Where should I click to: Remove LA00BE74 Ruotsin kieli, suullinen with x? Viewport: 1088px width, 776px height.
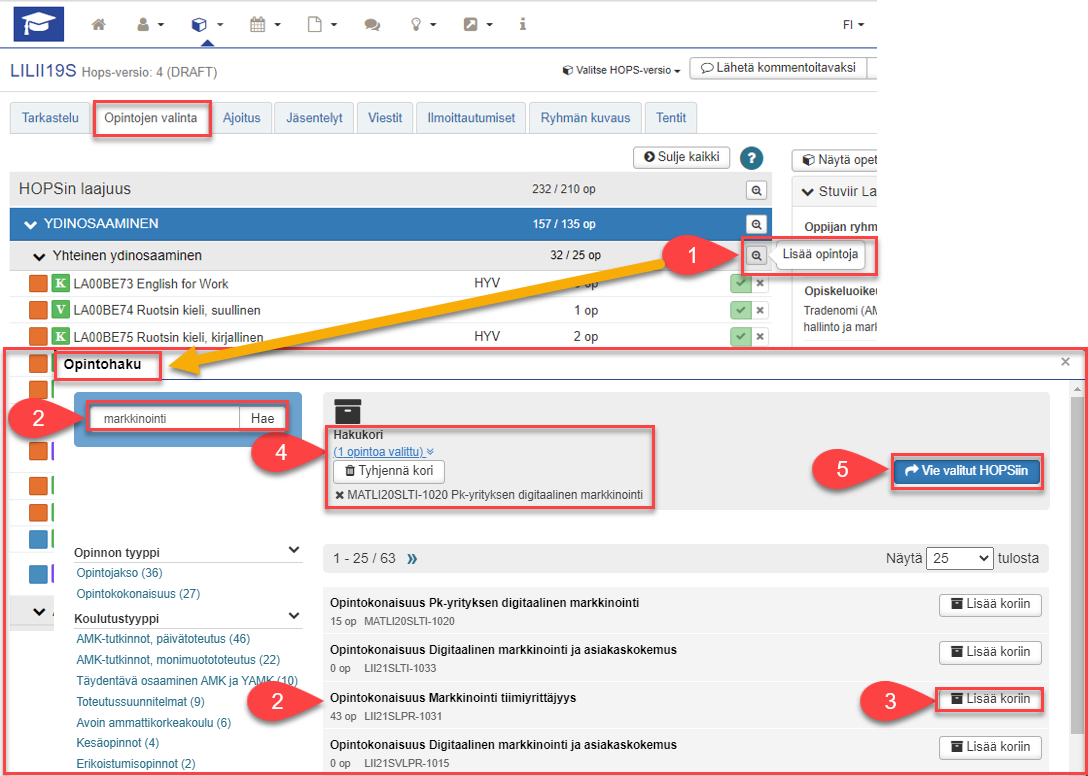click(x=759, y=310)
